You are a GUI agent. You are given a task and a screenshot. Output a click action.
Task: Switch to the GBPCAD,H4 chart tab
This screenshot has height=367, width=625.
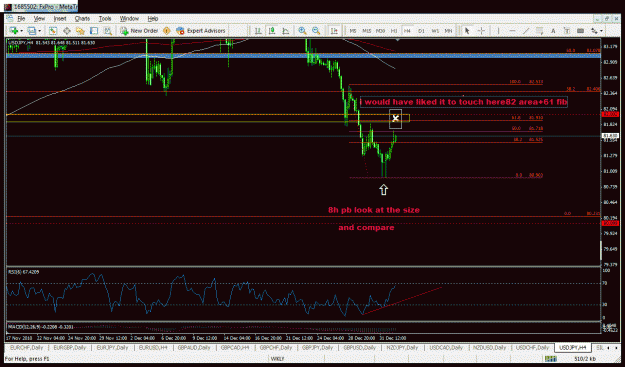tap(236, 348)
